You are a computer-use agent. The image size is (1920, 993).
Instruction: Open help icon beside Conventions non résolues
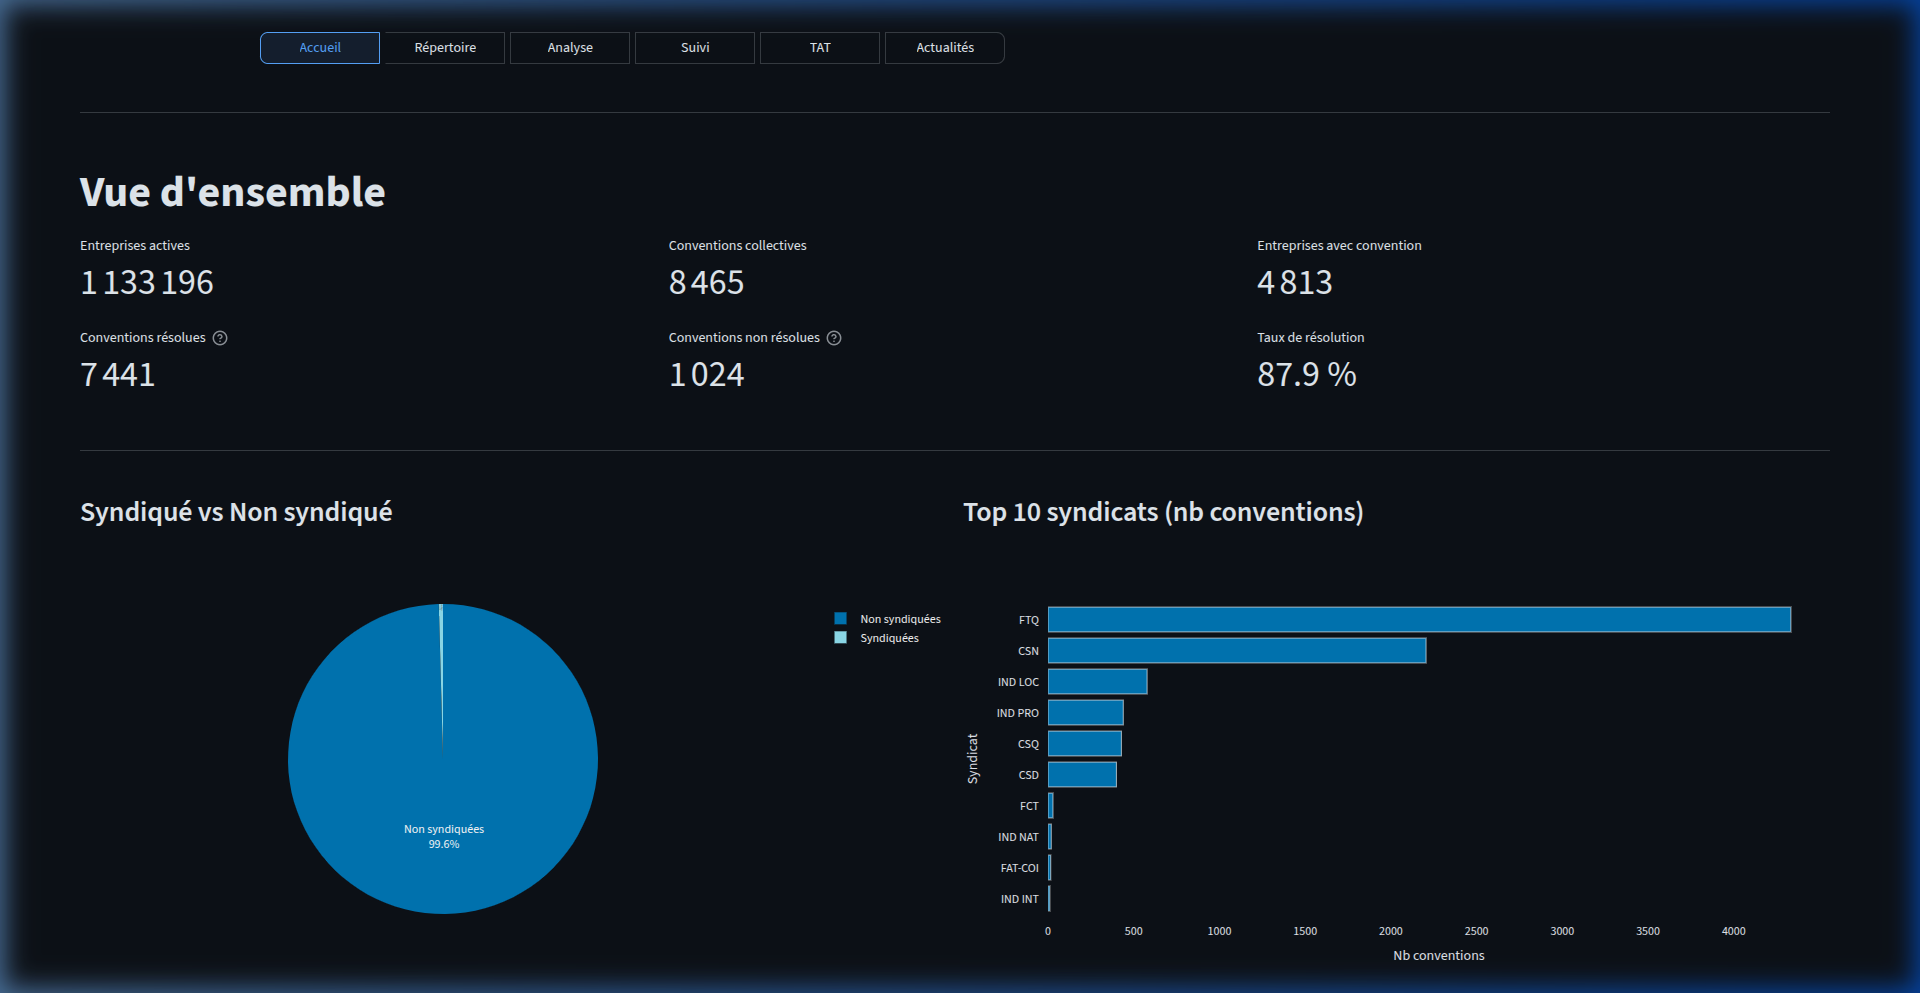tap(834, 338)
